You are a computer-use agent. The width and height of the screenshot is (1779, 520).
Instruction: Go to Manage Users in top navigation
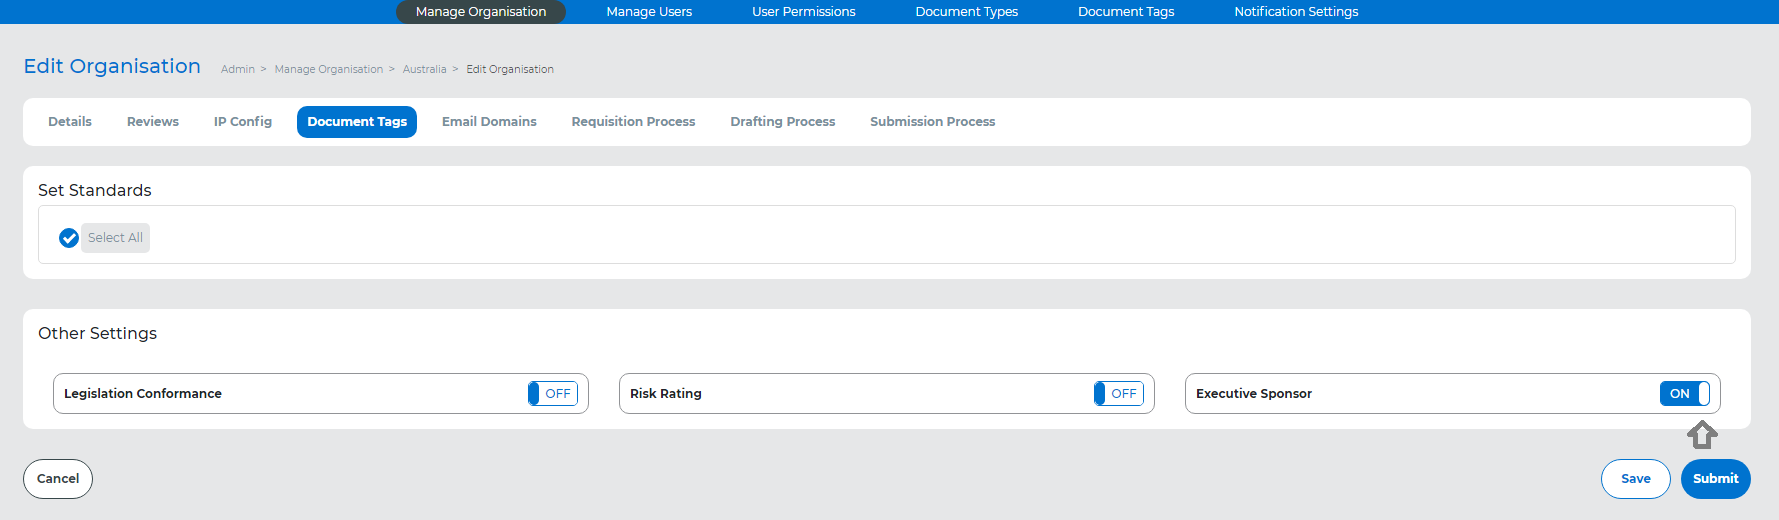click(649, 12)
